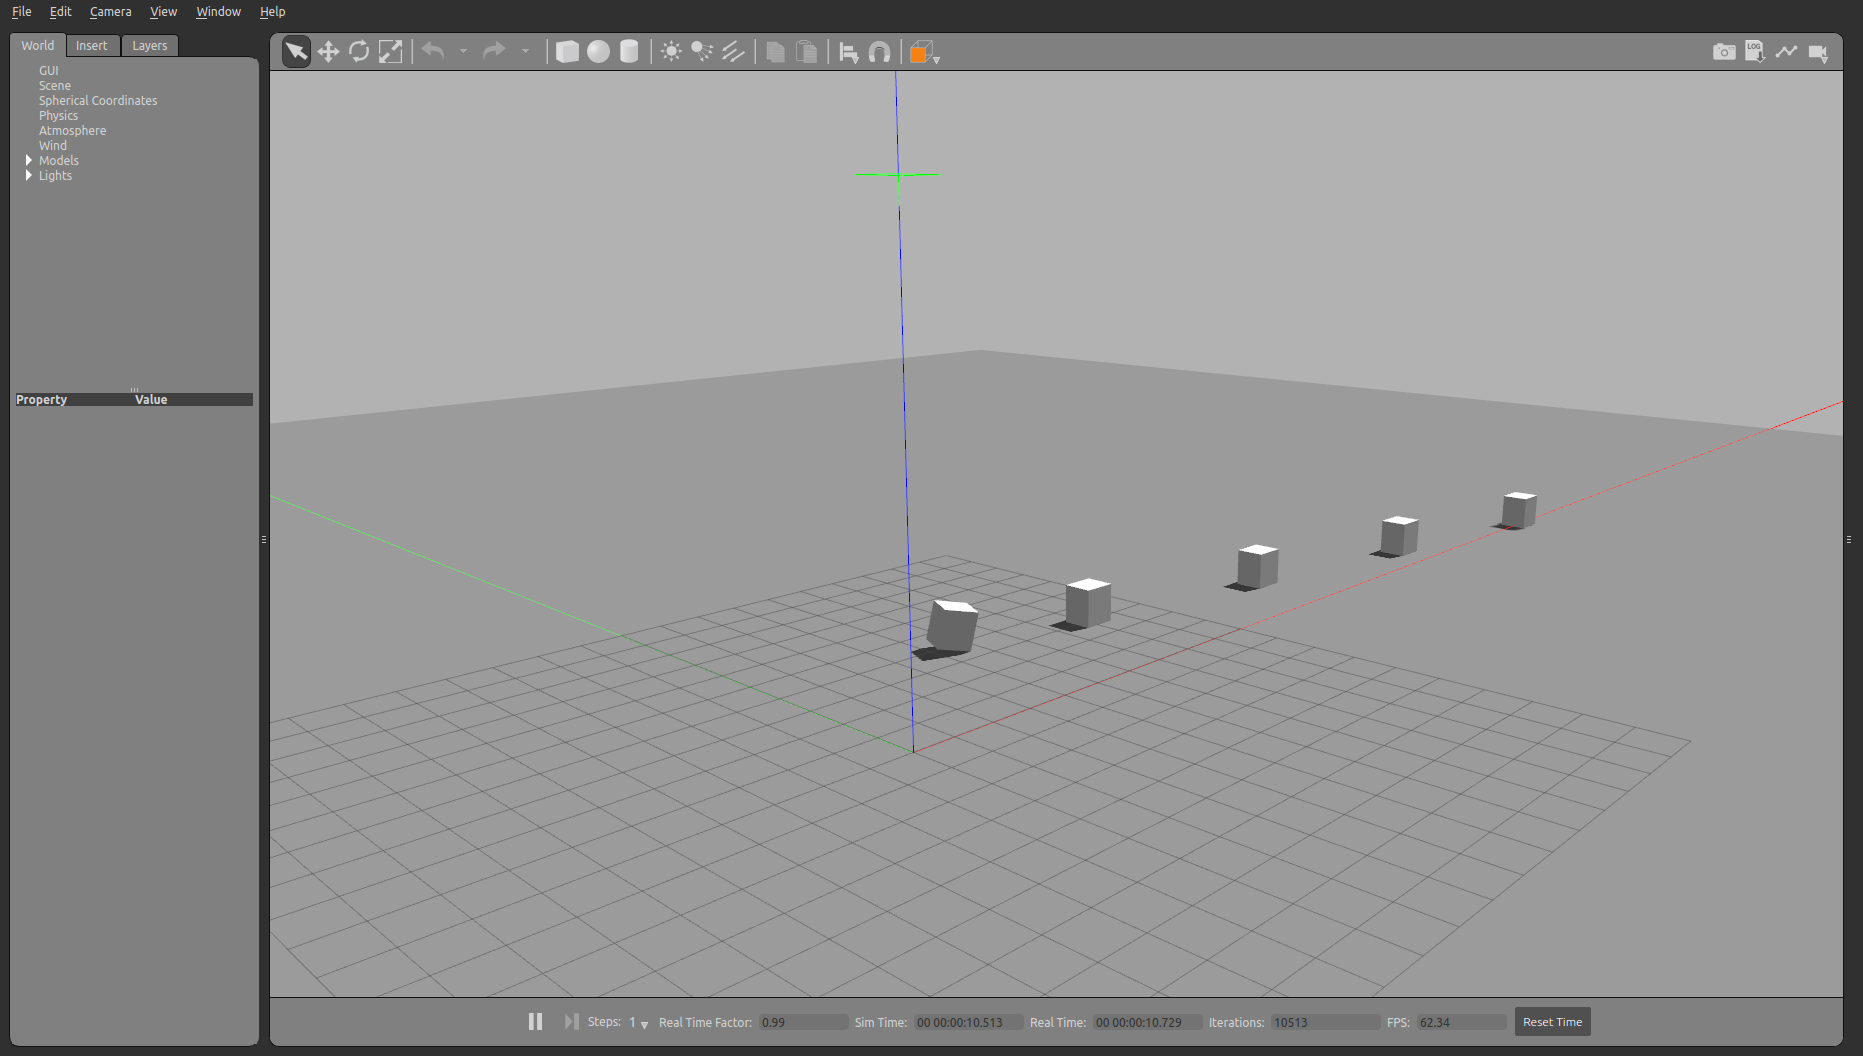Open the View menu
This screenshot has height=1056, width=1863.
(x=164, y=12)
